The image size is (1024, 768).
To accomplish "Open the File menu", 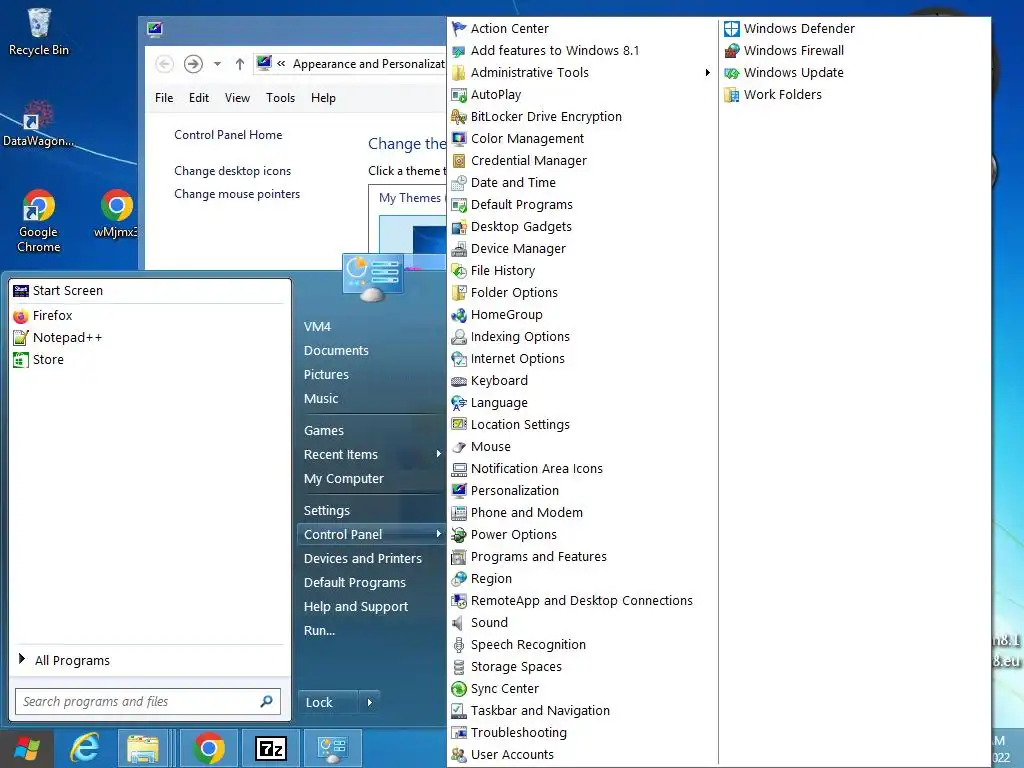I will pos(164,98).
